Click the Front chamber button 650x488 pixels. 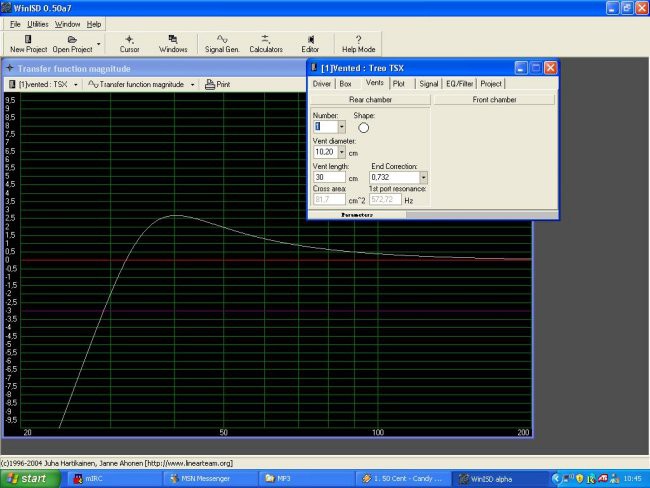494,100
